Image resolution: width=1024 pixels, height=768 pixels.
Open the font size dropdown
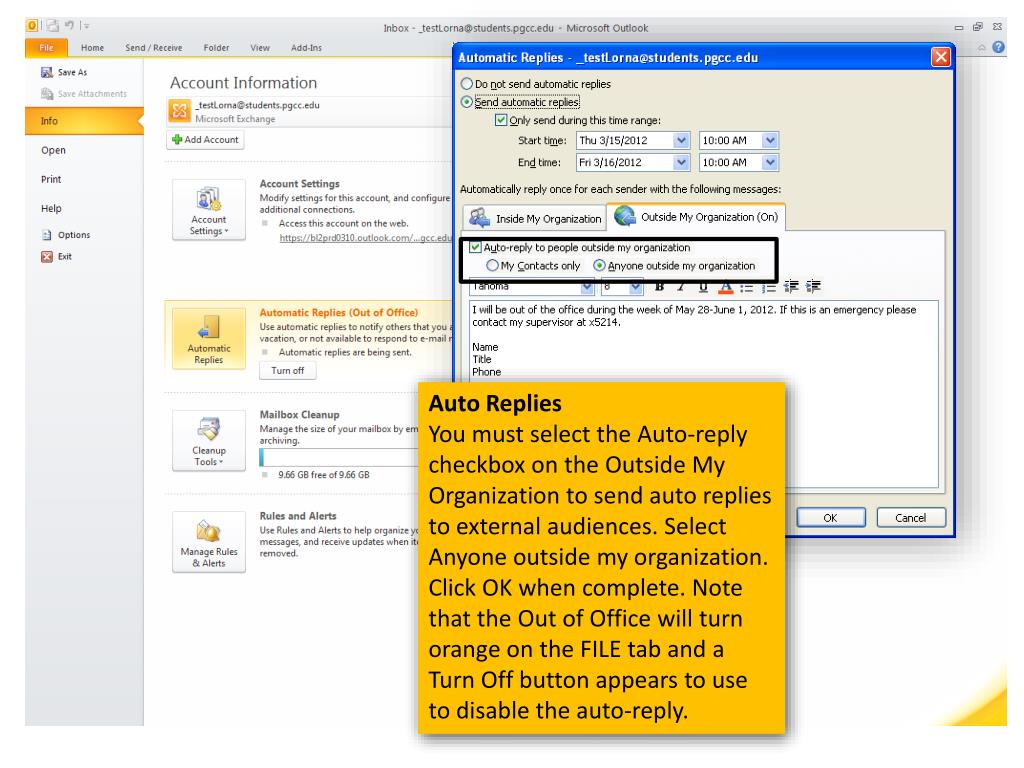pyautogui.click(x=636, y=287)
